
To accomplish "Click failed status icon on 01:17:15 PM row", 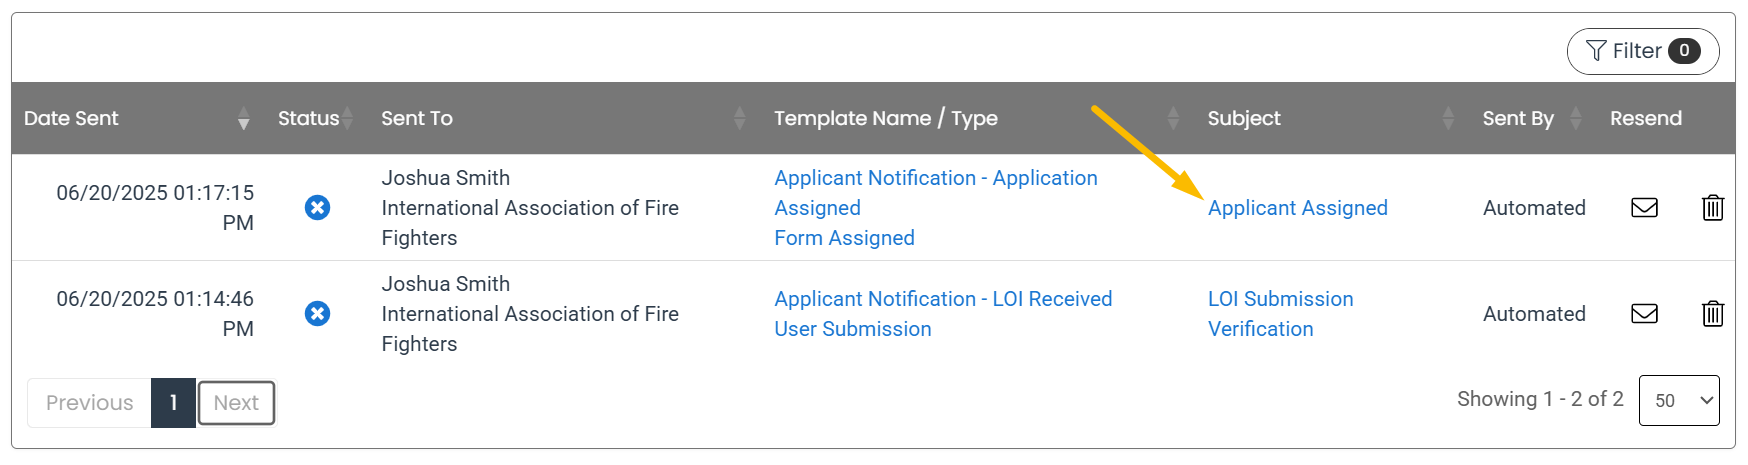I will pos(317,207).
